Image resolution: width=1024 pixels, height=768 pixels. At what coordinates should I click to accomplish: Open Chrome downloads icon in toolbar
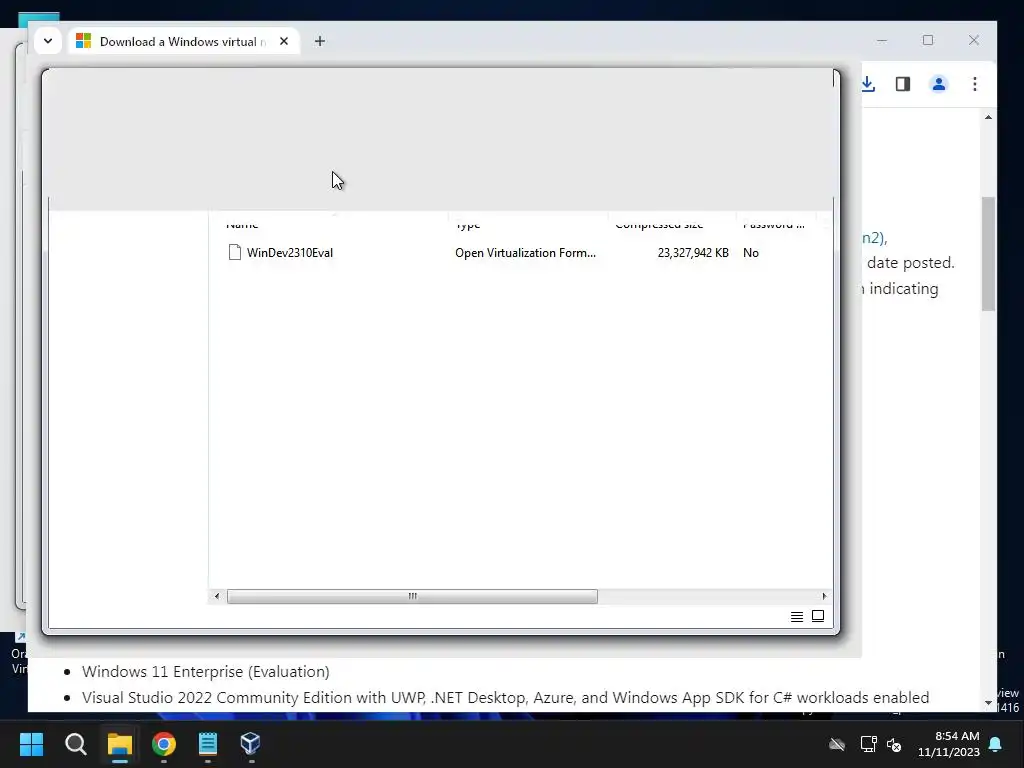(868, 84)
